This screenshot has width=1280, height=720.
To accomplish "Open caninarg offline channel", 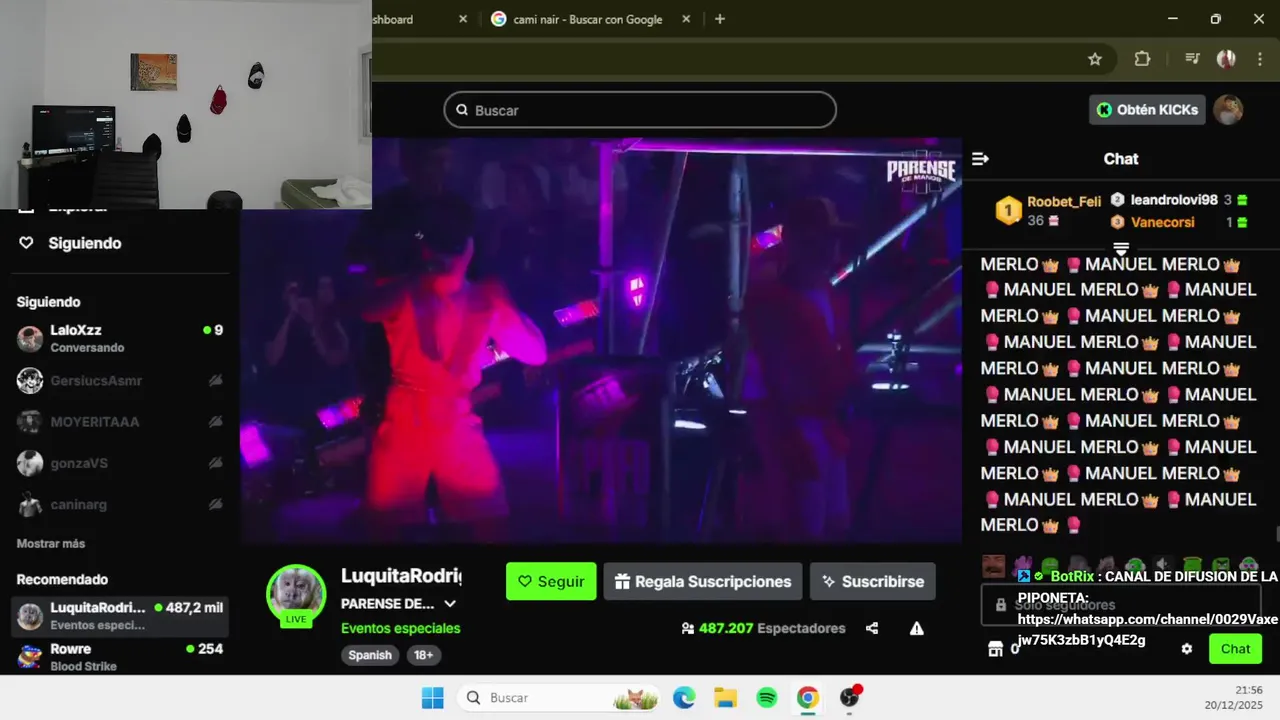I will click(x=120, y=505).
